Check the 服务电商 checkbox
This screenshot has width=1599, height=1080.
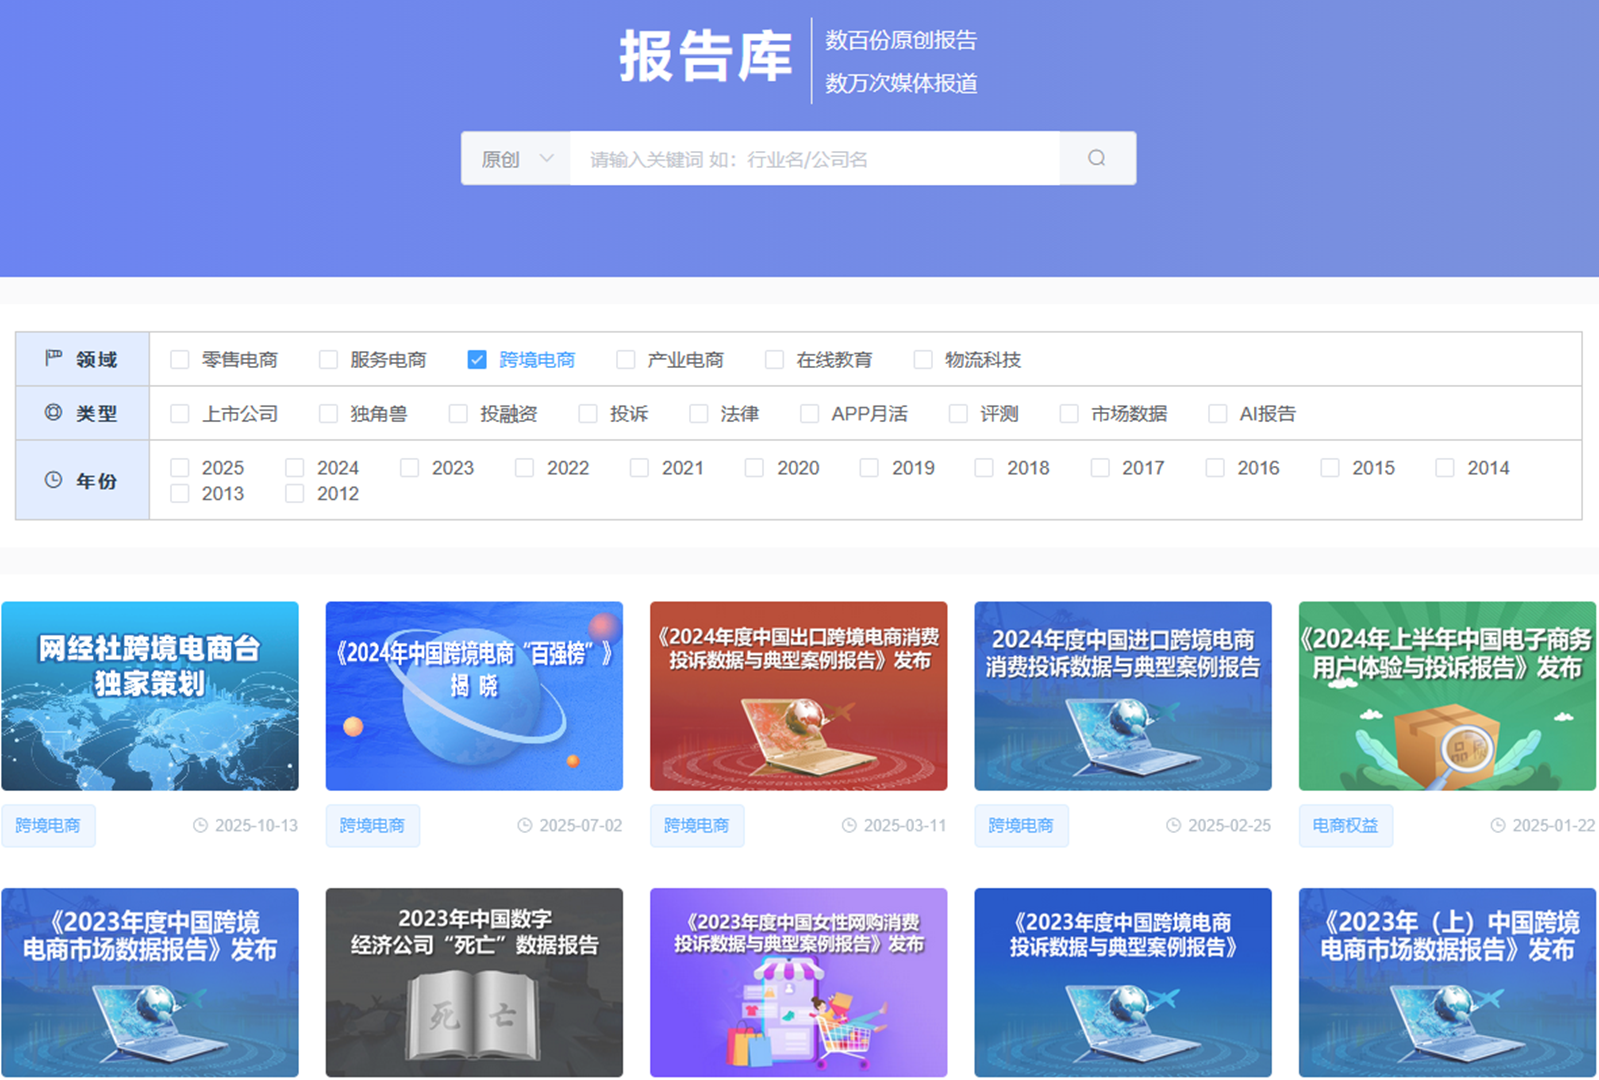[x=328, y=359]
